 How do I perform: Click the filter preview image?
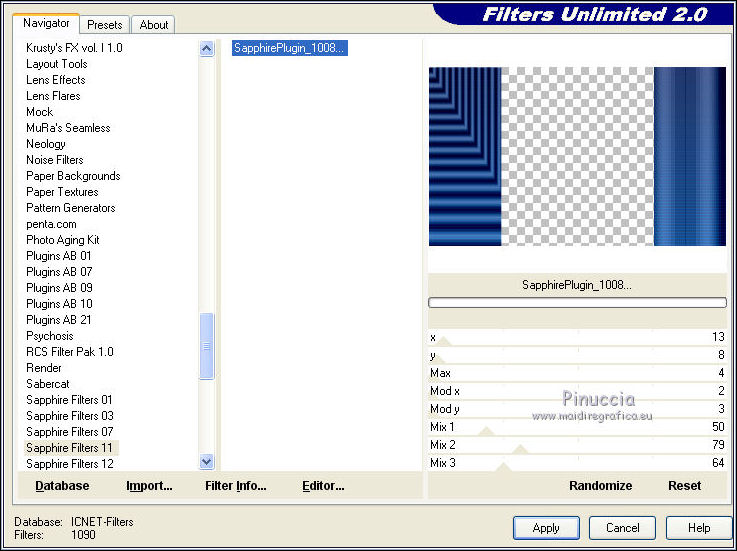tap(577, 156)
